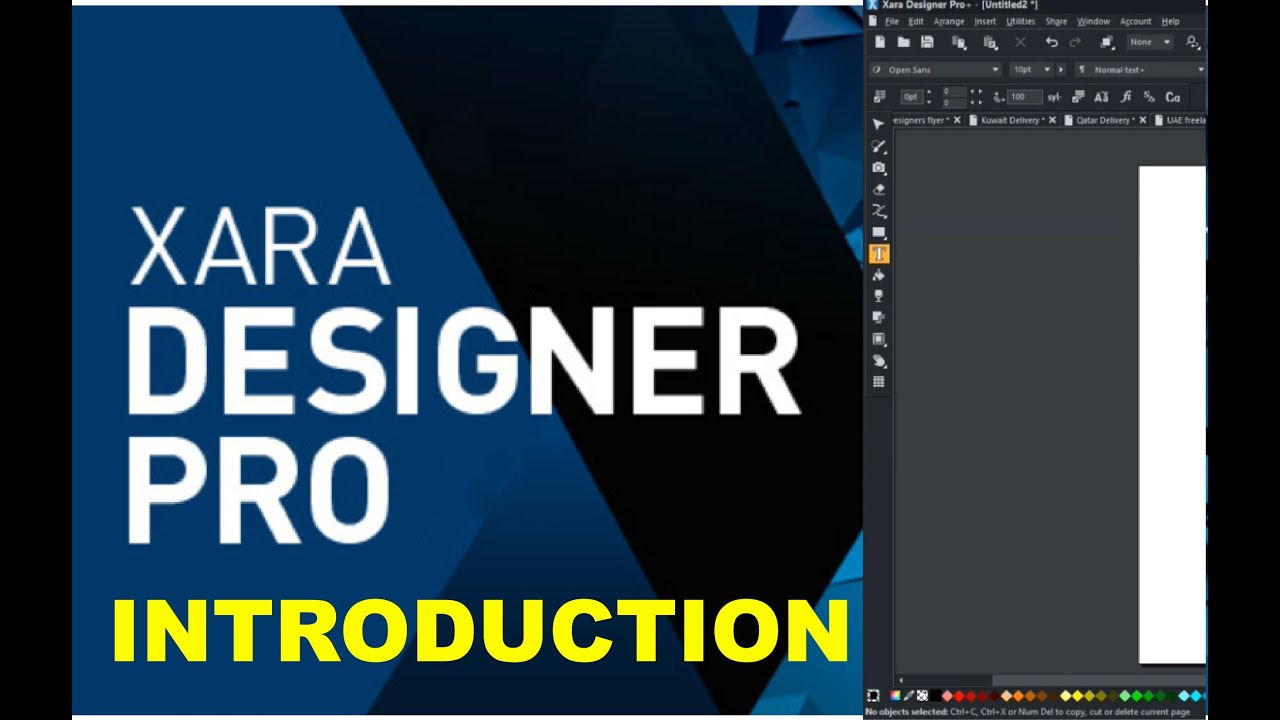Open the File menu

click(x=891, y=21)
